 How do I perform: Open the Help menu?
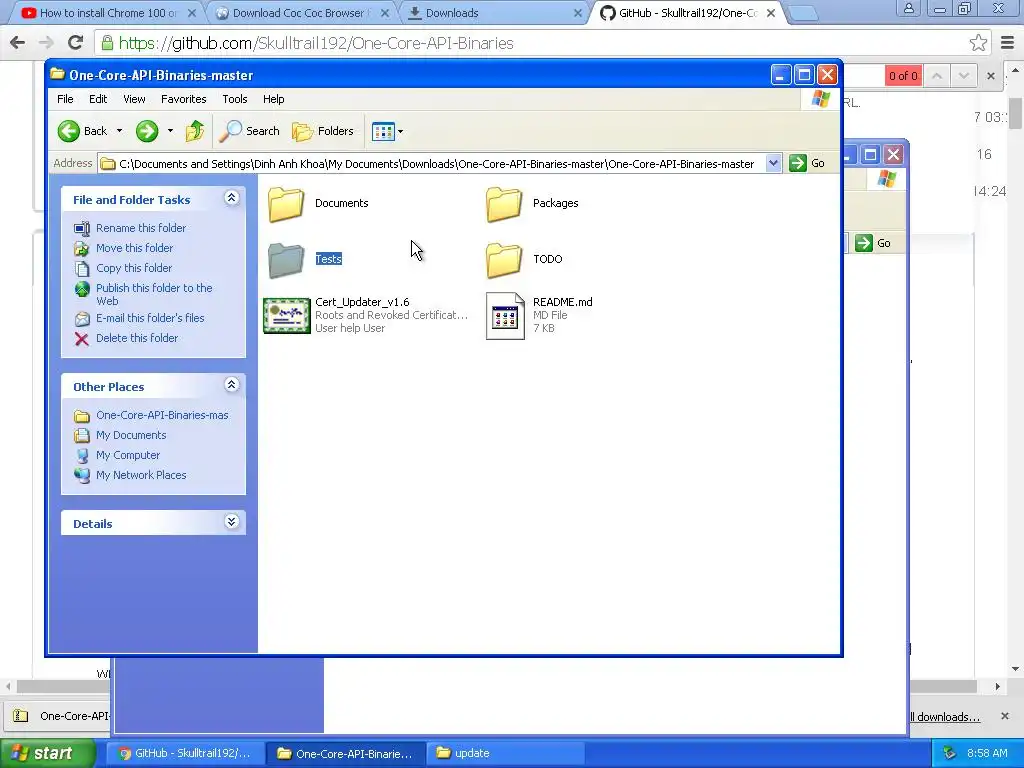coord(274,99)
